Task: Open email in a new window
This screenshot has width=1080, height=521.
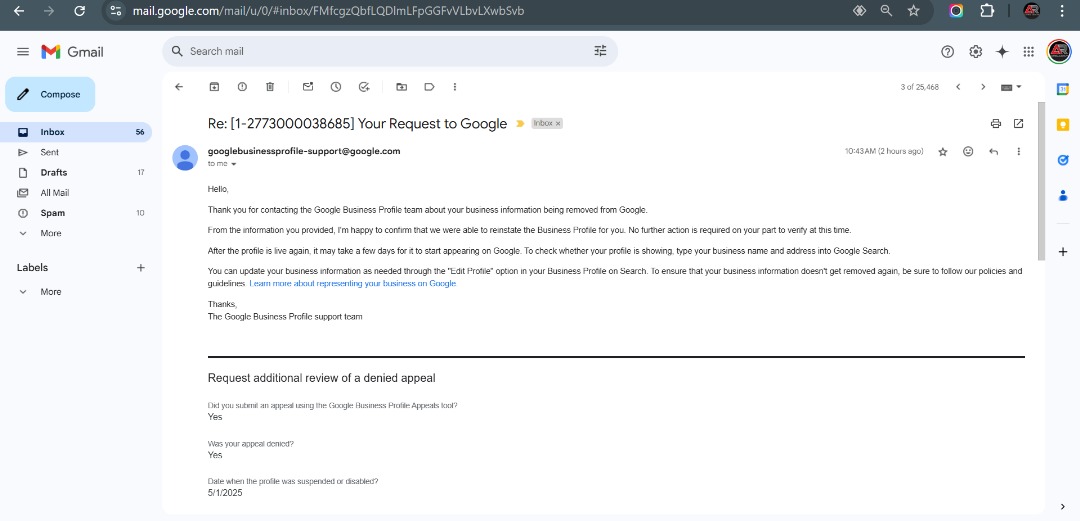Action: 1019,124
